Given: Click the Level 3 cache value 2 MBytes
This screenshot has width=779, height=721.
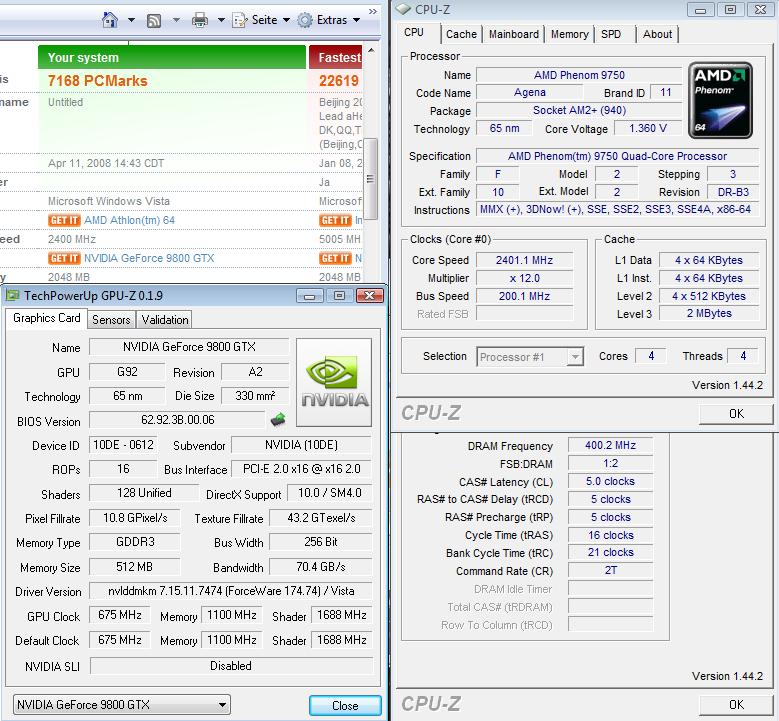Looking at the screenshot, I should click(709, 314).
